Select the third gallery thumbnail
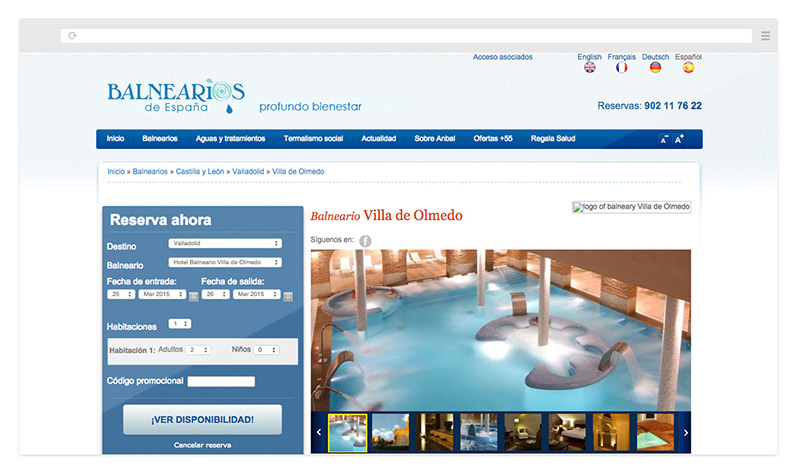 (x=435, y=433)
